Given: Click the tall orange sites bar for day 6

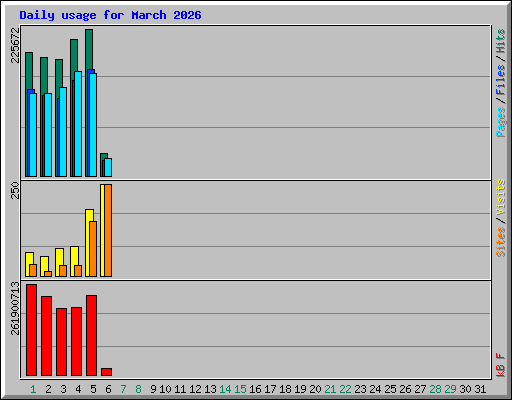Looking at the screenshot, I should [108, 230].
